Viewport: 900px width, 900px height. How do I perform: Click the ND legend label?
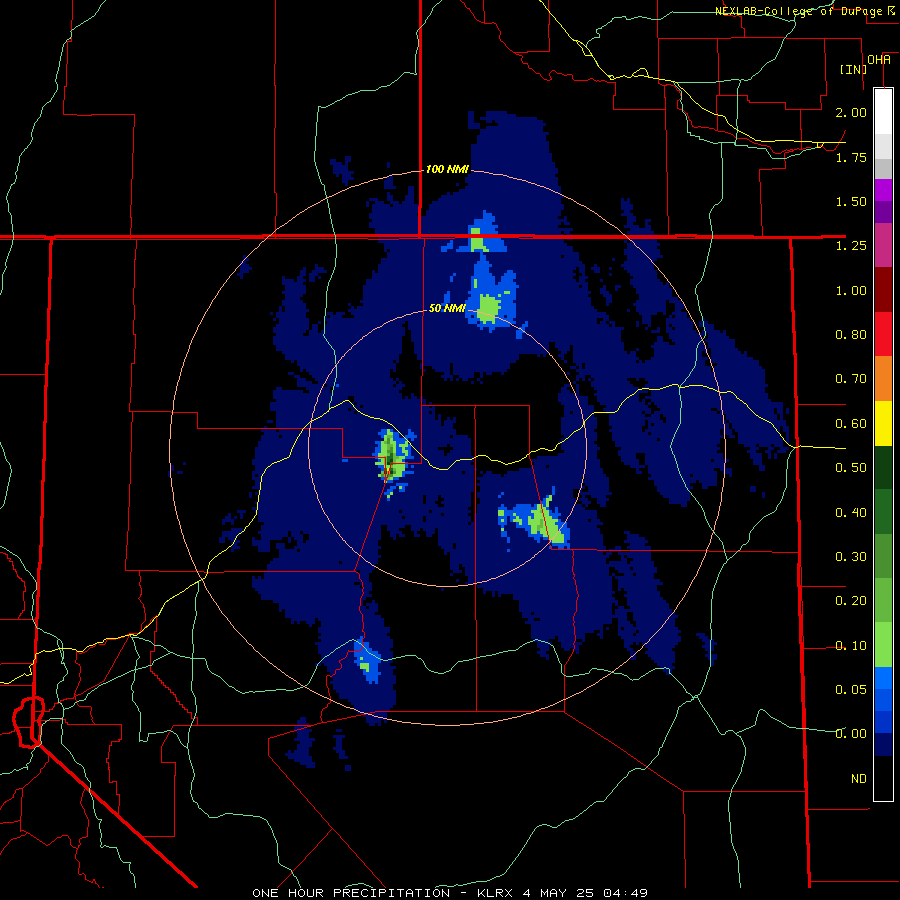(x=859, y=779)
